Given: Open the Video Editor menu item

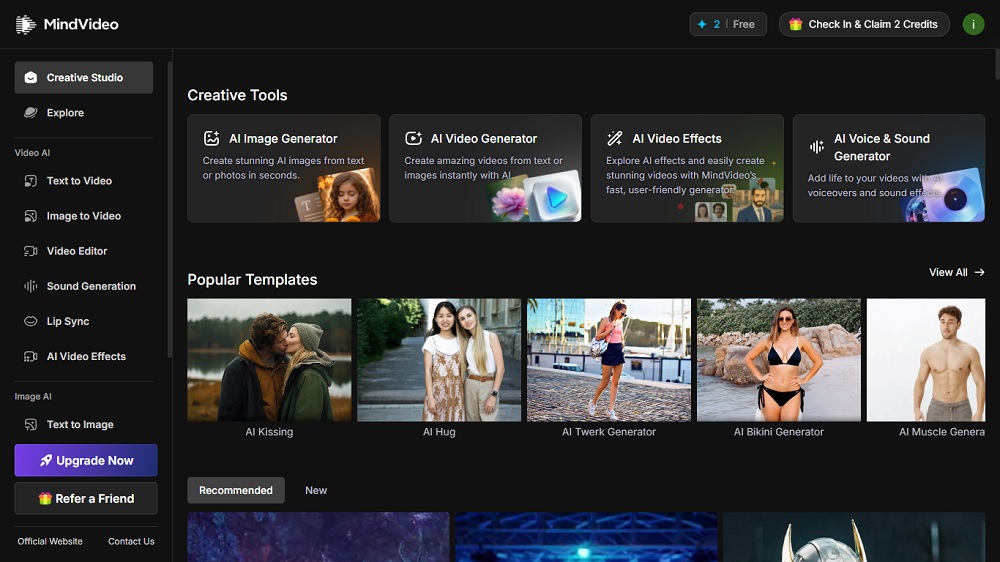Looking at the screenshot, I should pos(84,251).
